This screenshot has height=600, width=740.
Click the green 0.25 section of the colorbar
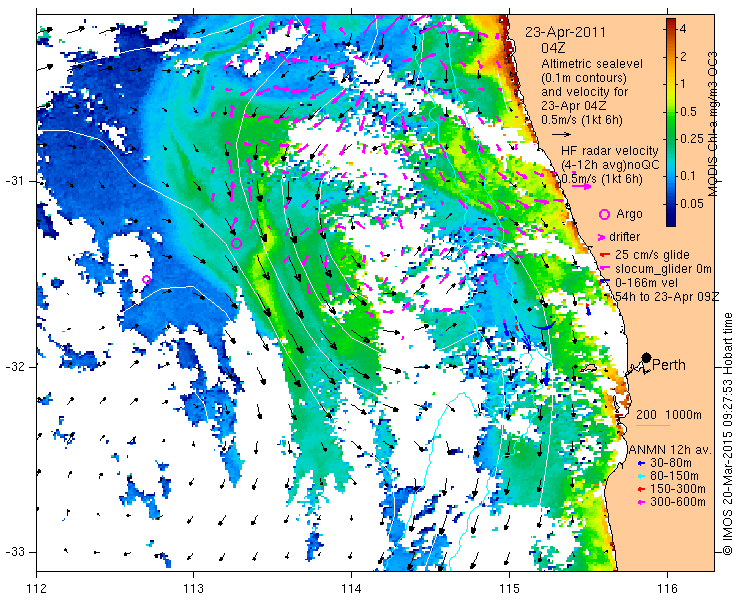click(670, 139)
